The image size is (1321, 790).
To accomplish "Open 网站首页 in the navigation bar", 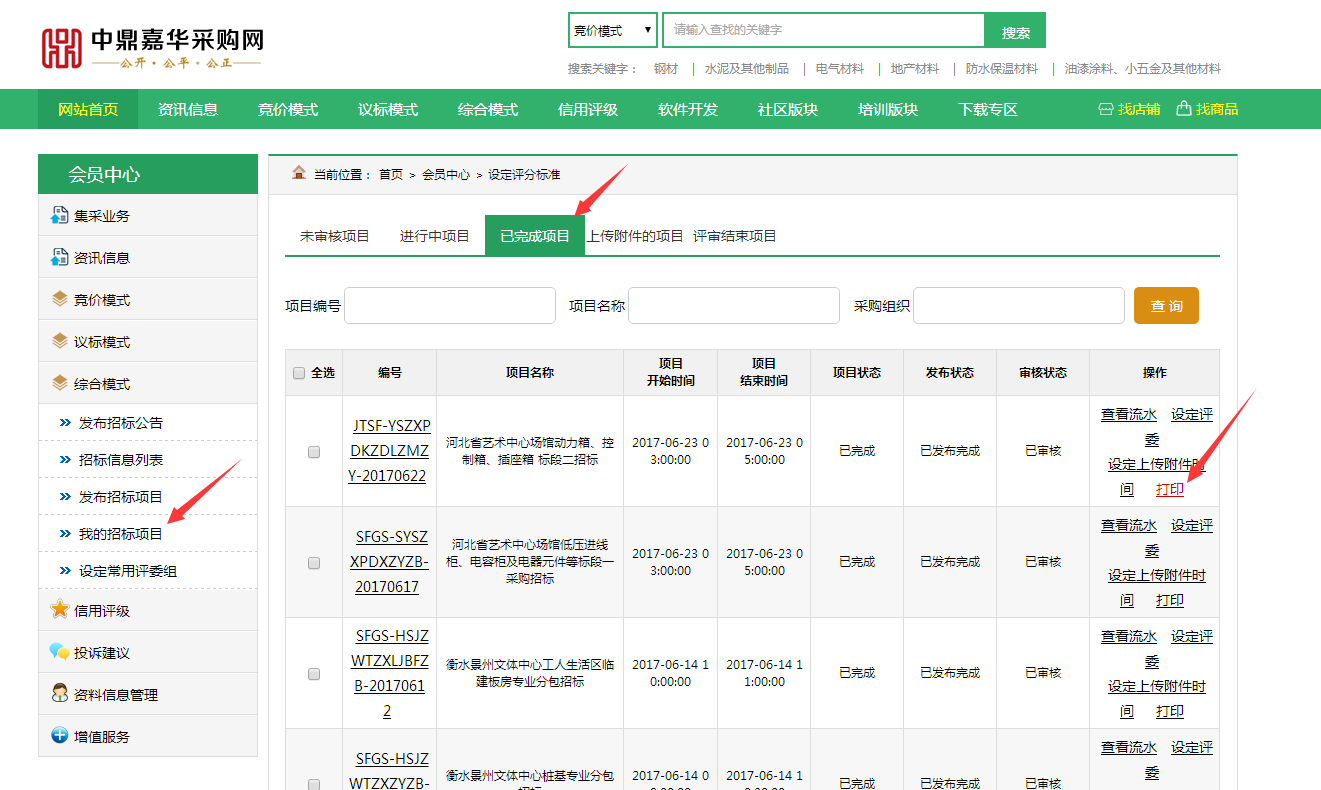I will point(88,109).
